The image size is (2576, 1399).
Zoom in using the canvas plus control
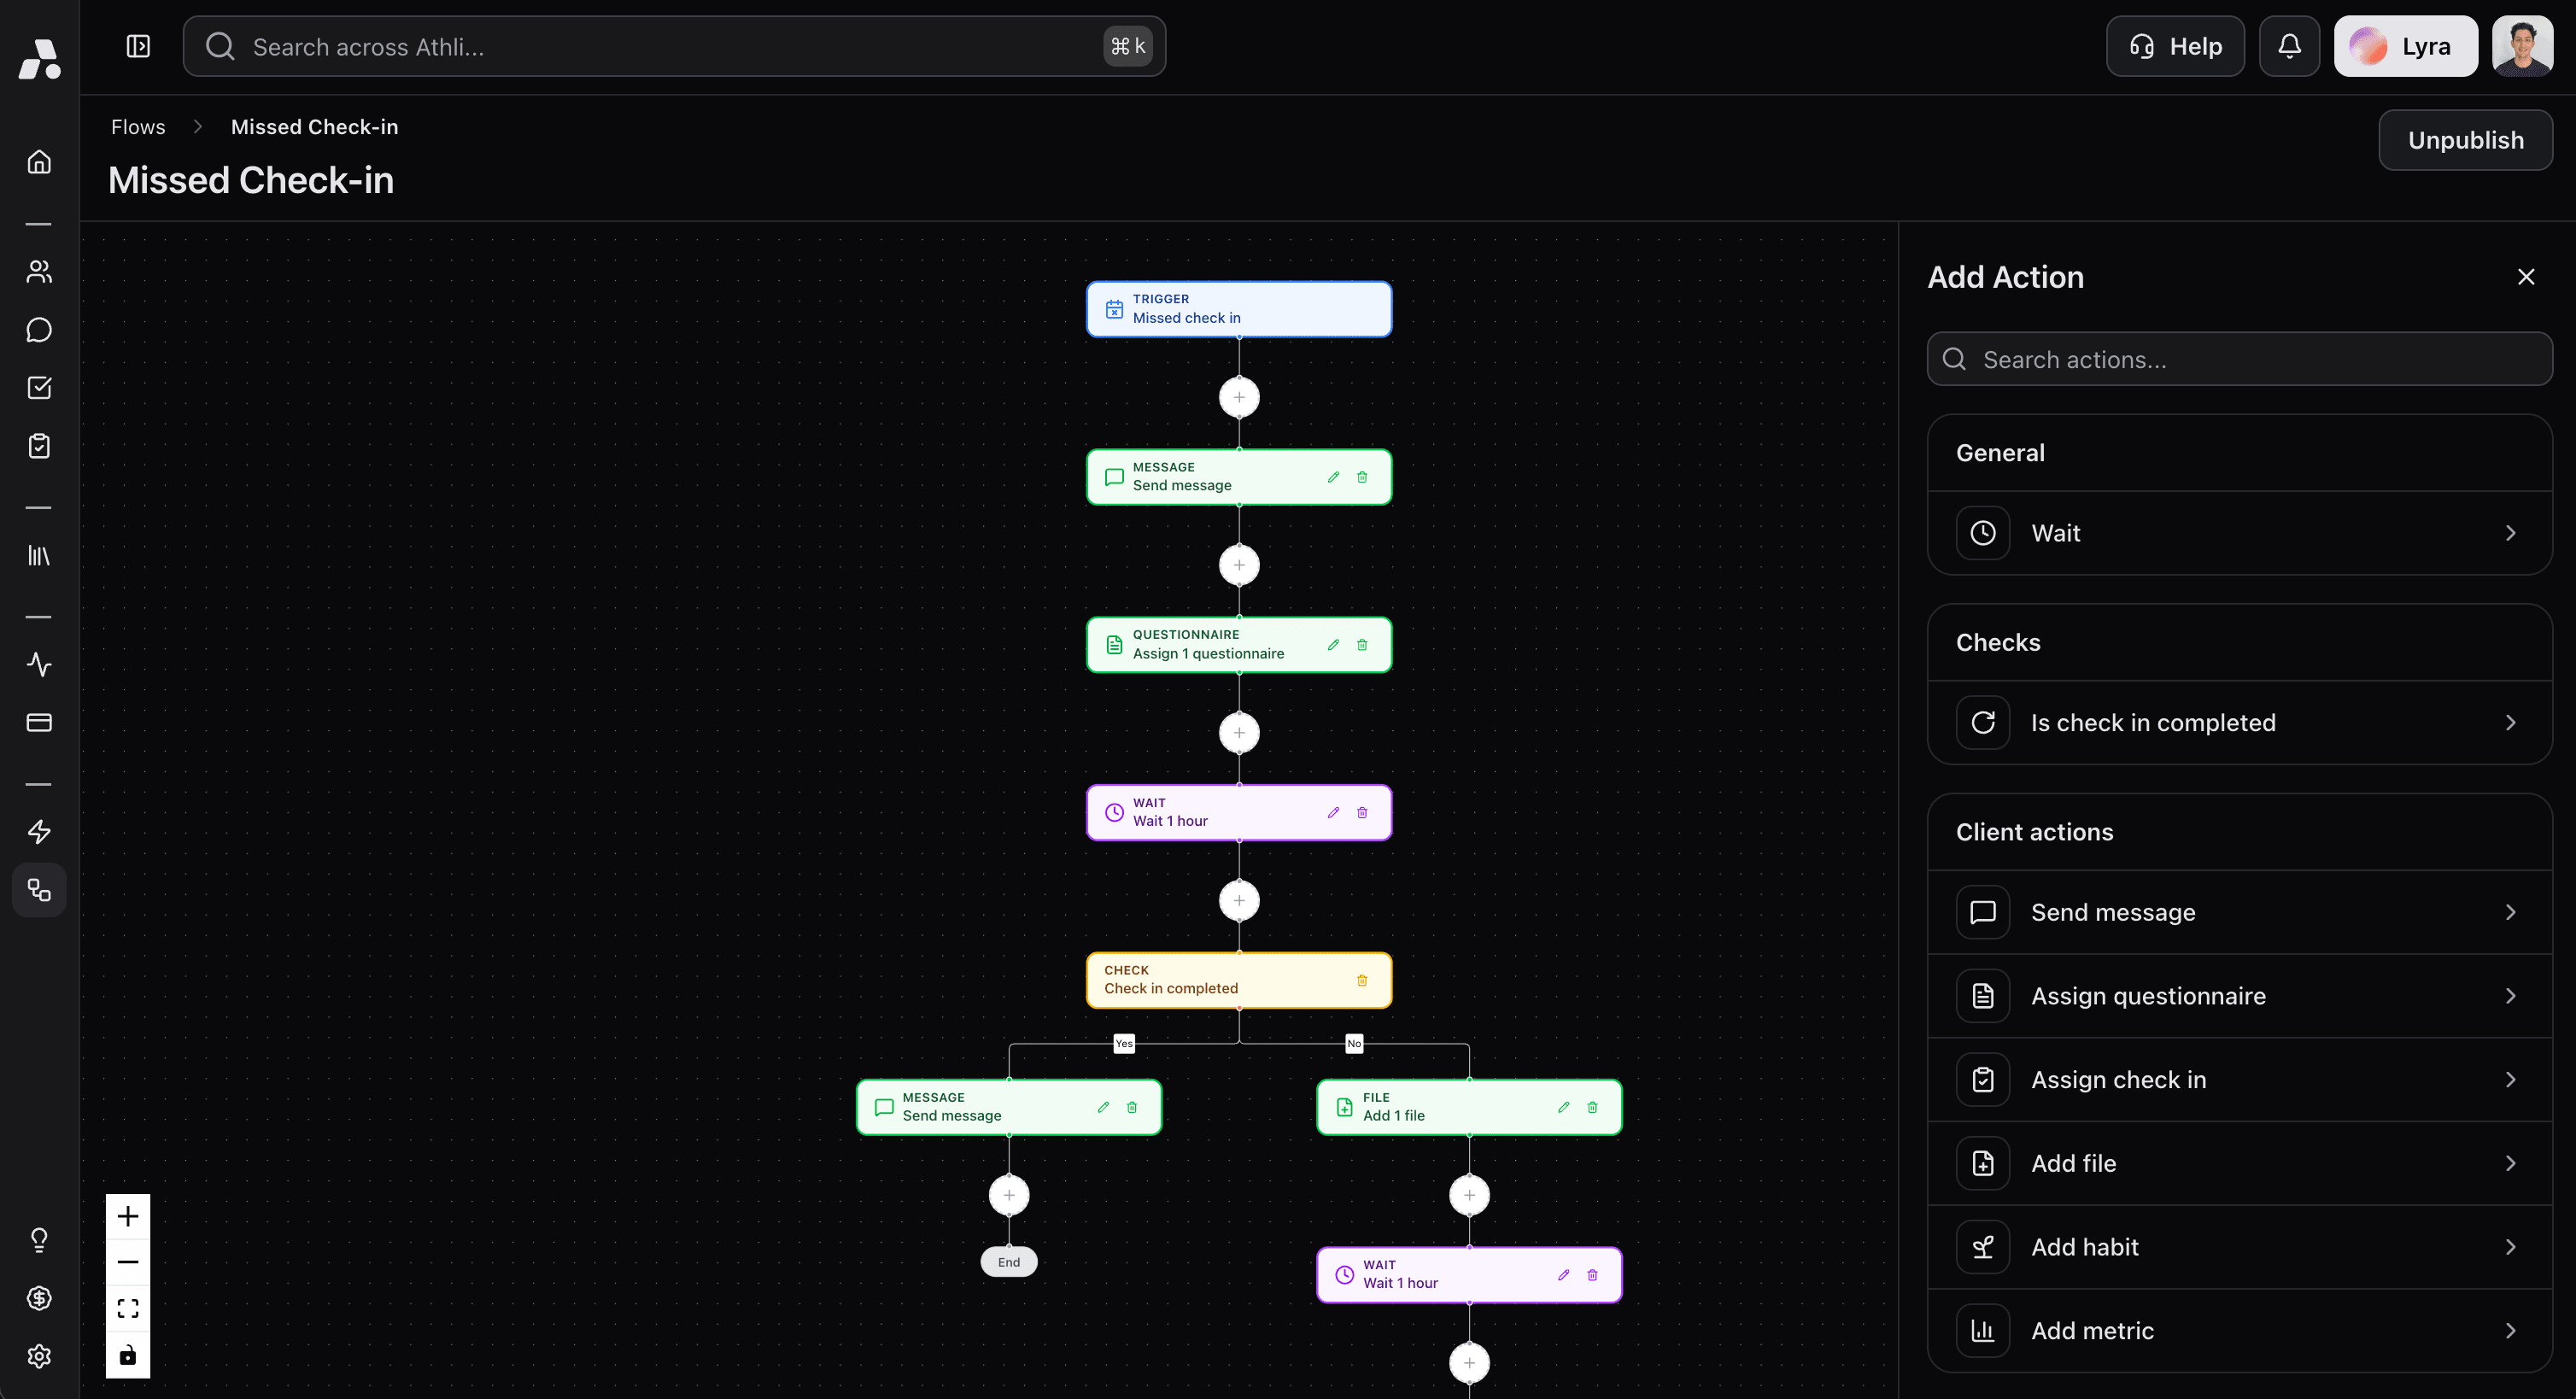[x=127, y=1215]
